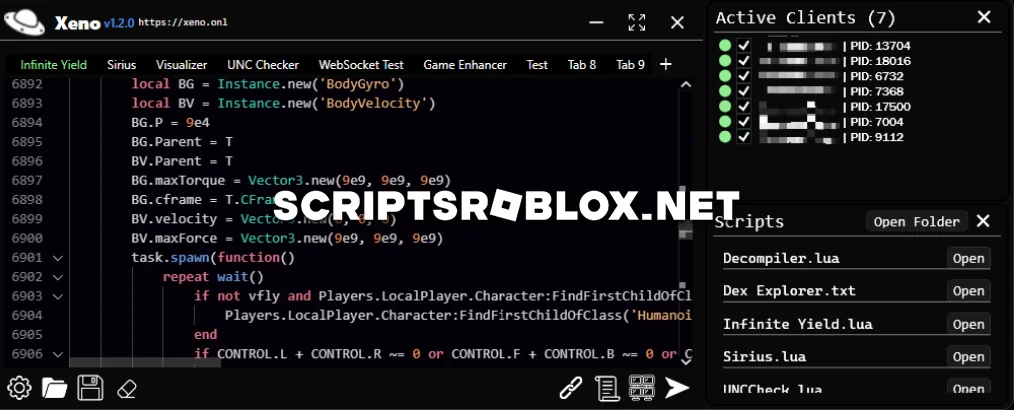1014x410 pixels.
Task: Select the Test tab
Action: (x=537, y=65)
